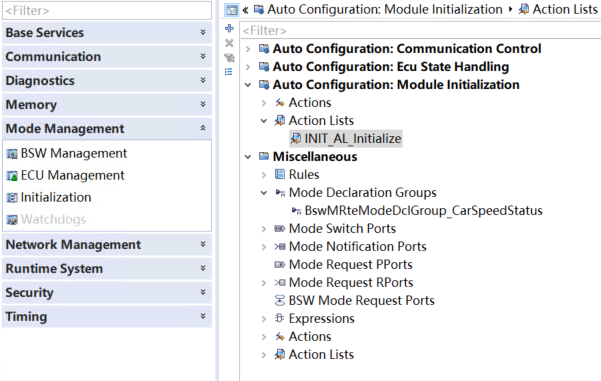This screenshot has width=601, height=381.
Task: Collapse Mode Management section
Action: [203, 128]
